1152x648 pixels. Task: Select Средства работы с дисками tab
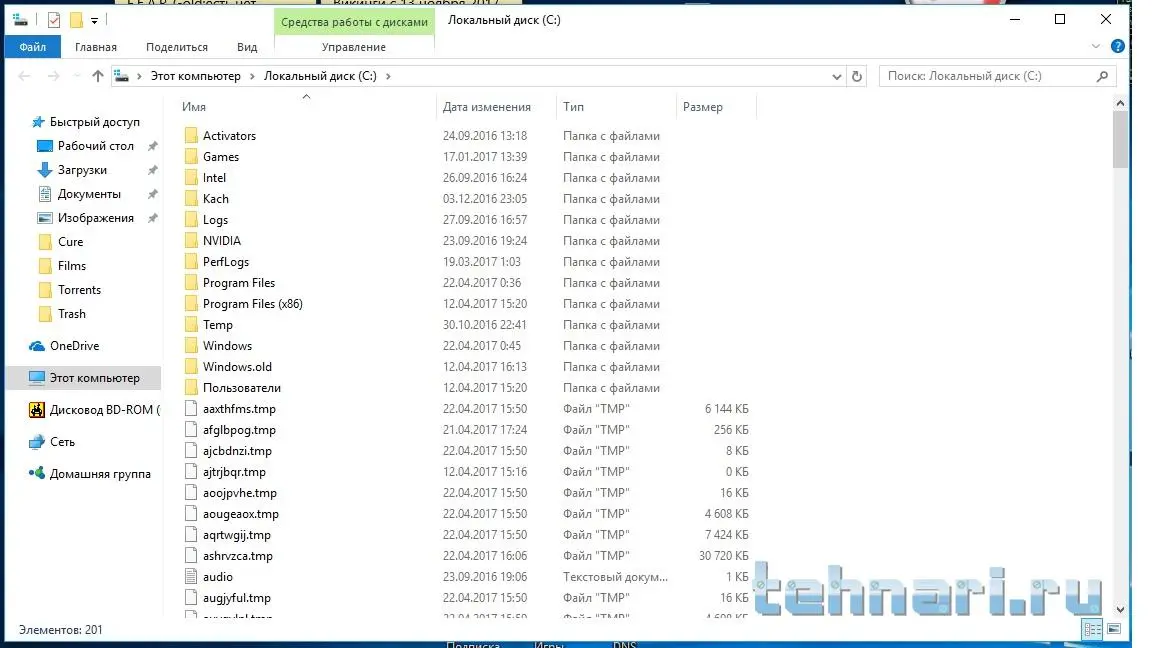point(354,22)
